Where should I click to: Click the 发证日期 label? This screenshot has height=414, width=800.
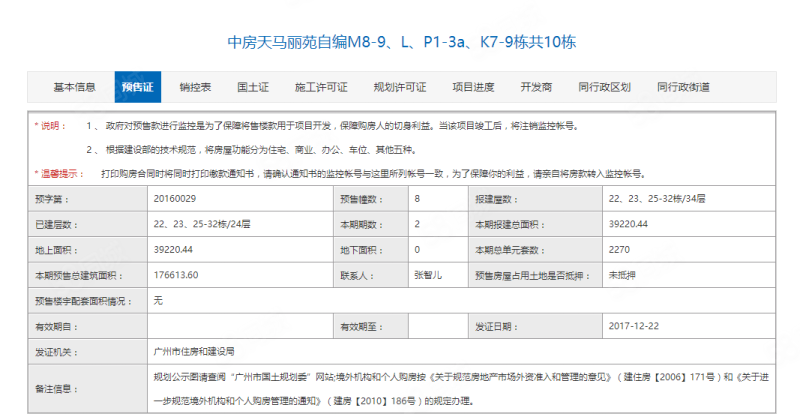pos(496,327)
